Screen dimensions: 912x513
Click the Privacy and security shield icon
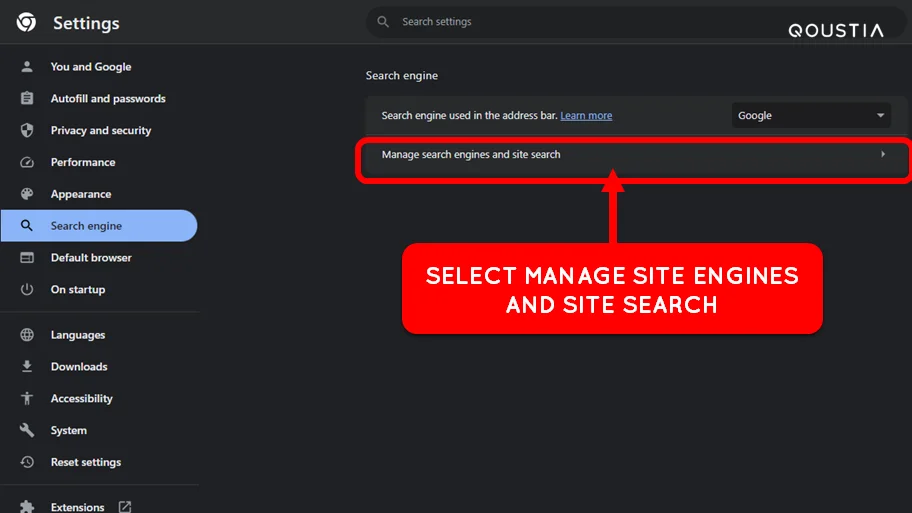27,130
